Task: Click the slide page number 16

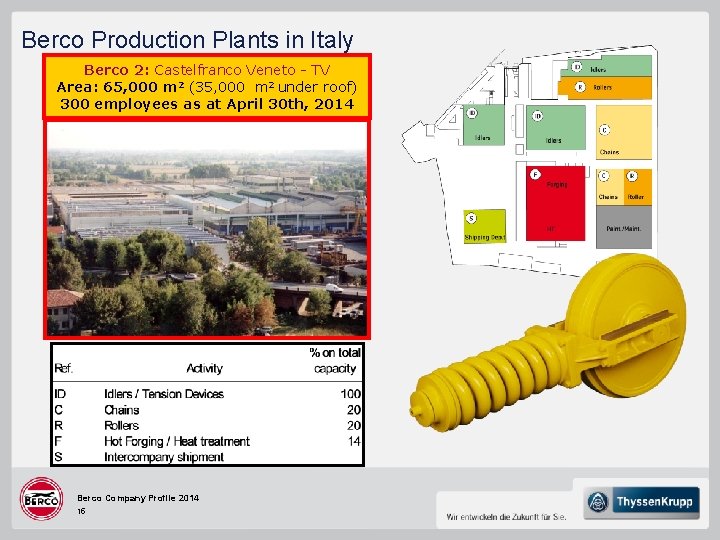Action: (x=81, y=511)
